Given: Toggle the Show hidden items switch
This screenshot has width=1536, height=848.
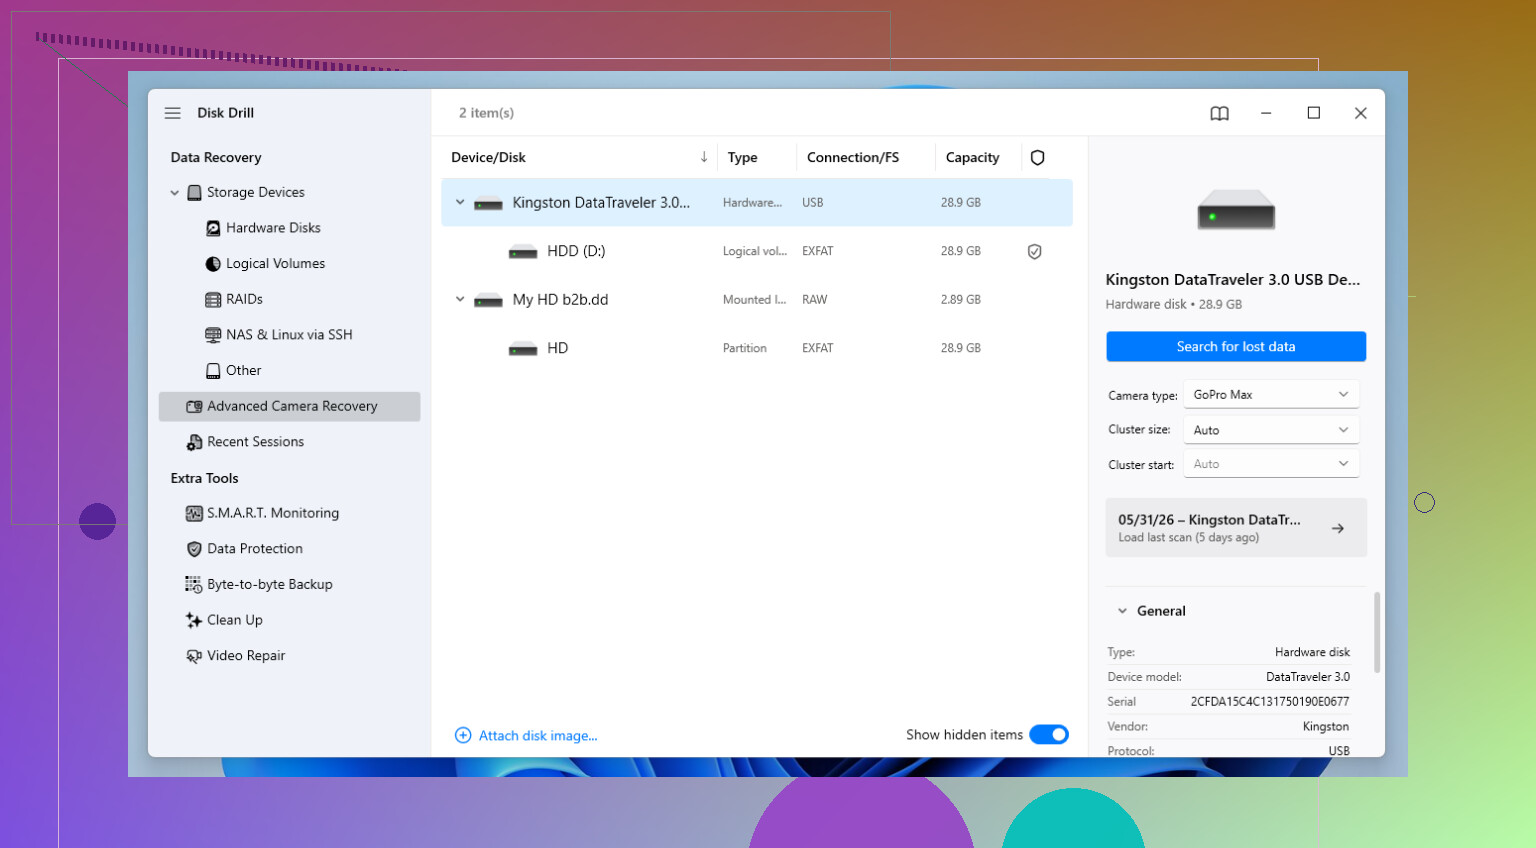Looking at the screenshot, I should [1049, 734].
